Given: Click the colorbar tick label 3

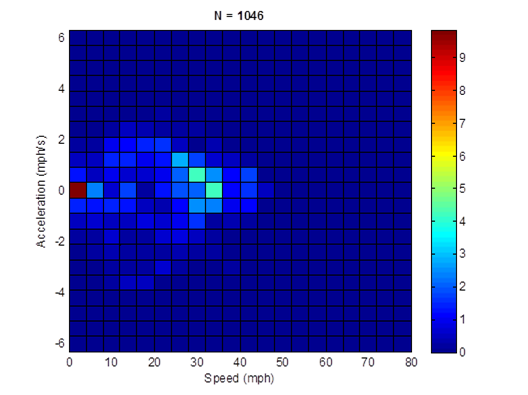Looking at the screenshot, I should (x=462, y=253).
